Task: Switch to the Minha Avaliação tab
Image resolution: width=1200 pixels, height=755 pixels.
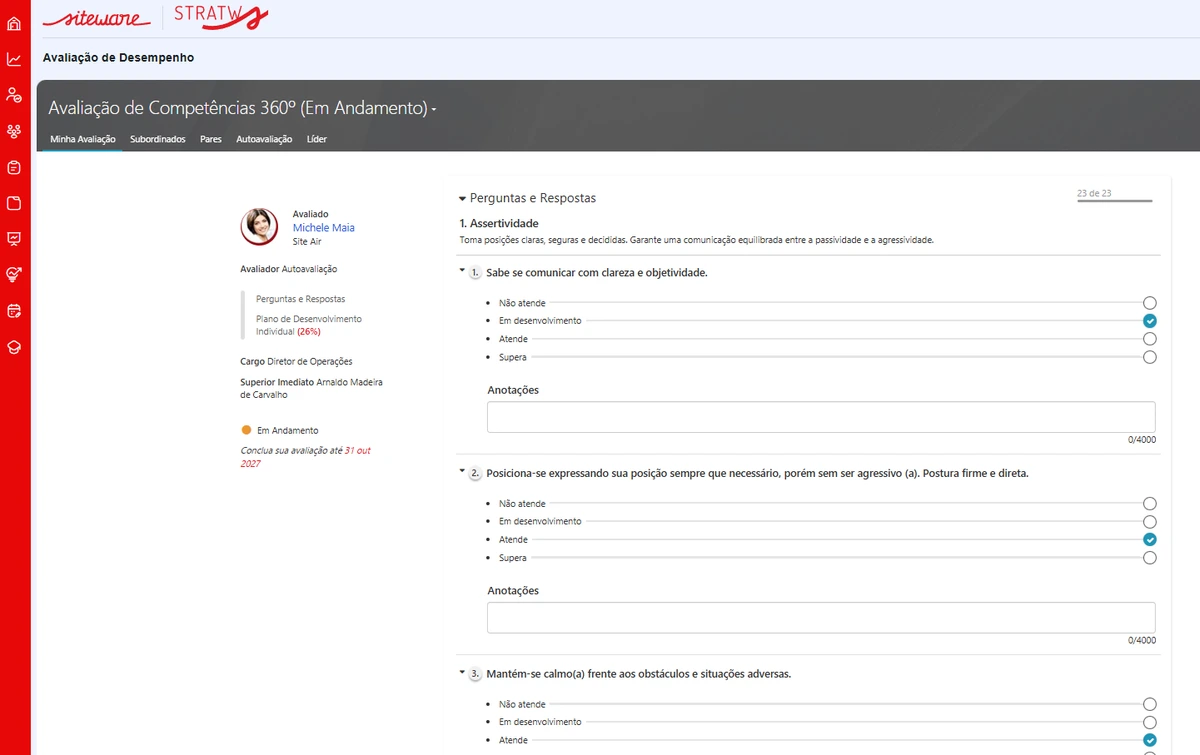Action: pyautogui.click(x=83, y=139)
